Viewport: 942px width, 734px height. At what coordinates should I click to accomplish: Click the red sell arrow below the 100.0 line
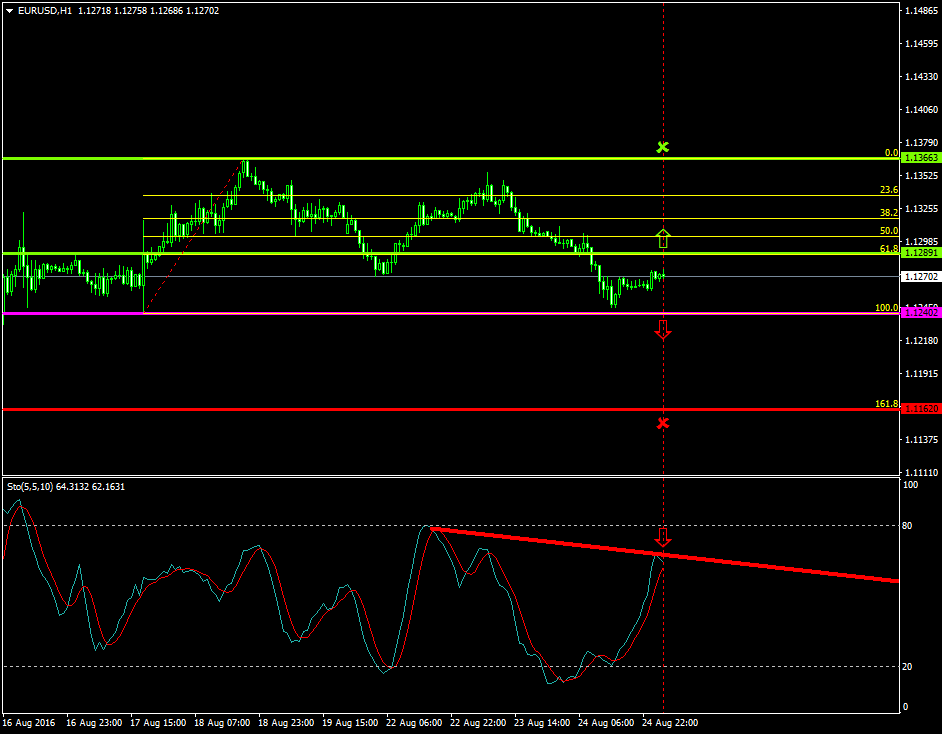pos(663,330)
